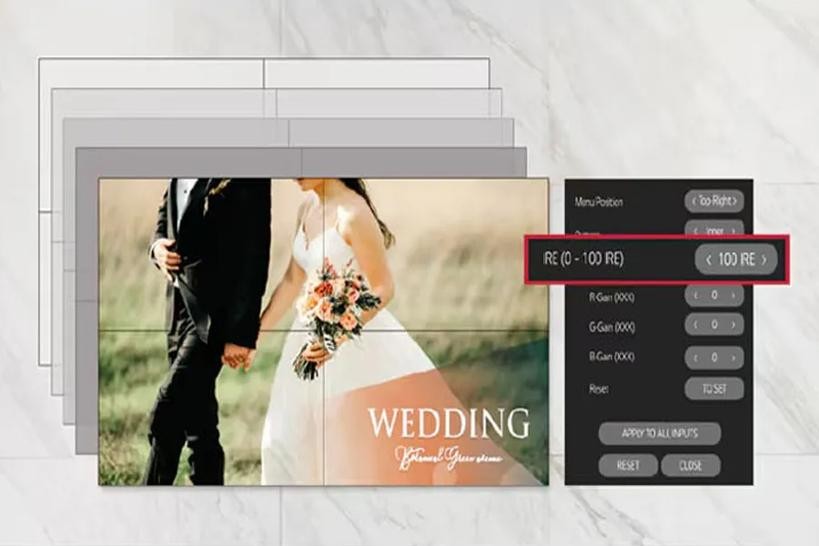Click left arrow of Menu Position selector
The image size is (819, 546).
pos(693,201)
